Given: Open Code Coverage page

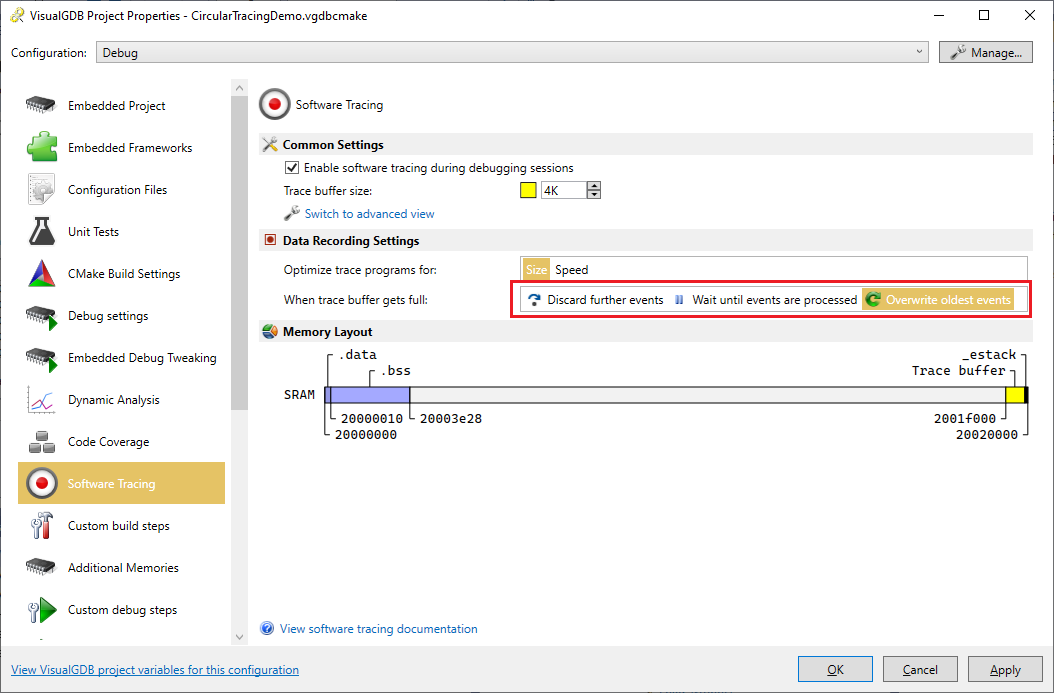Looking at the screenshot, I should 121,442.
